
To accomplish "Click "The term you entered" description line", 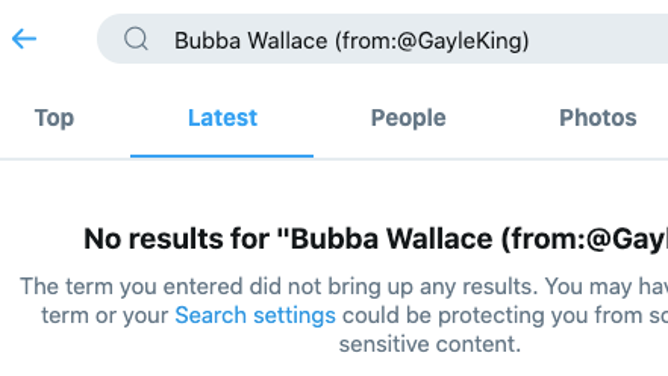I will tap(344, 286).
